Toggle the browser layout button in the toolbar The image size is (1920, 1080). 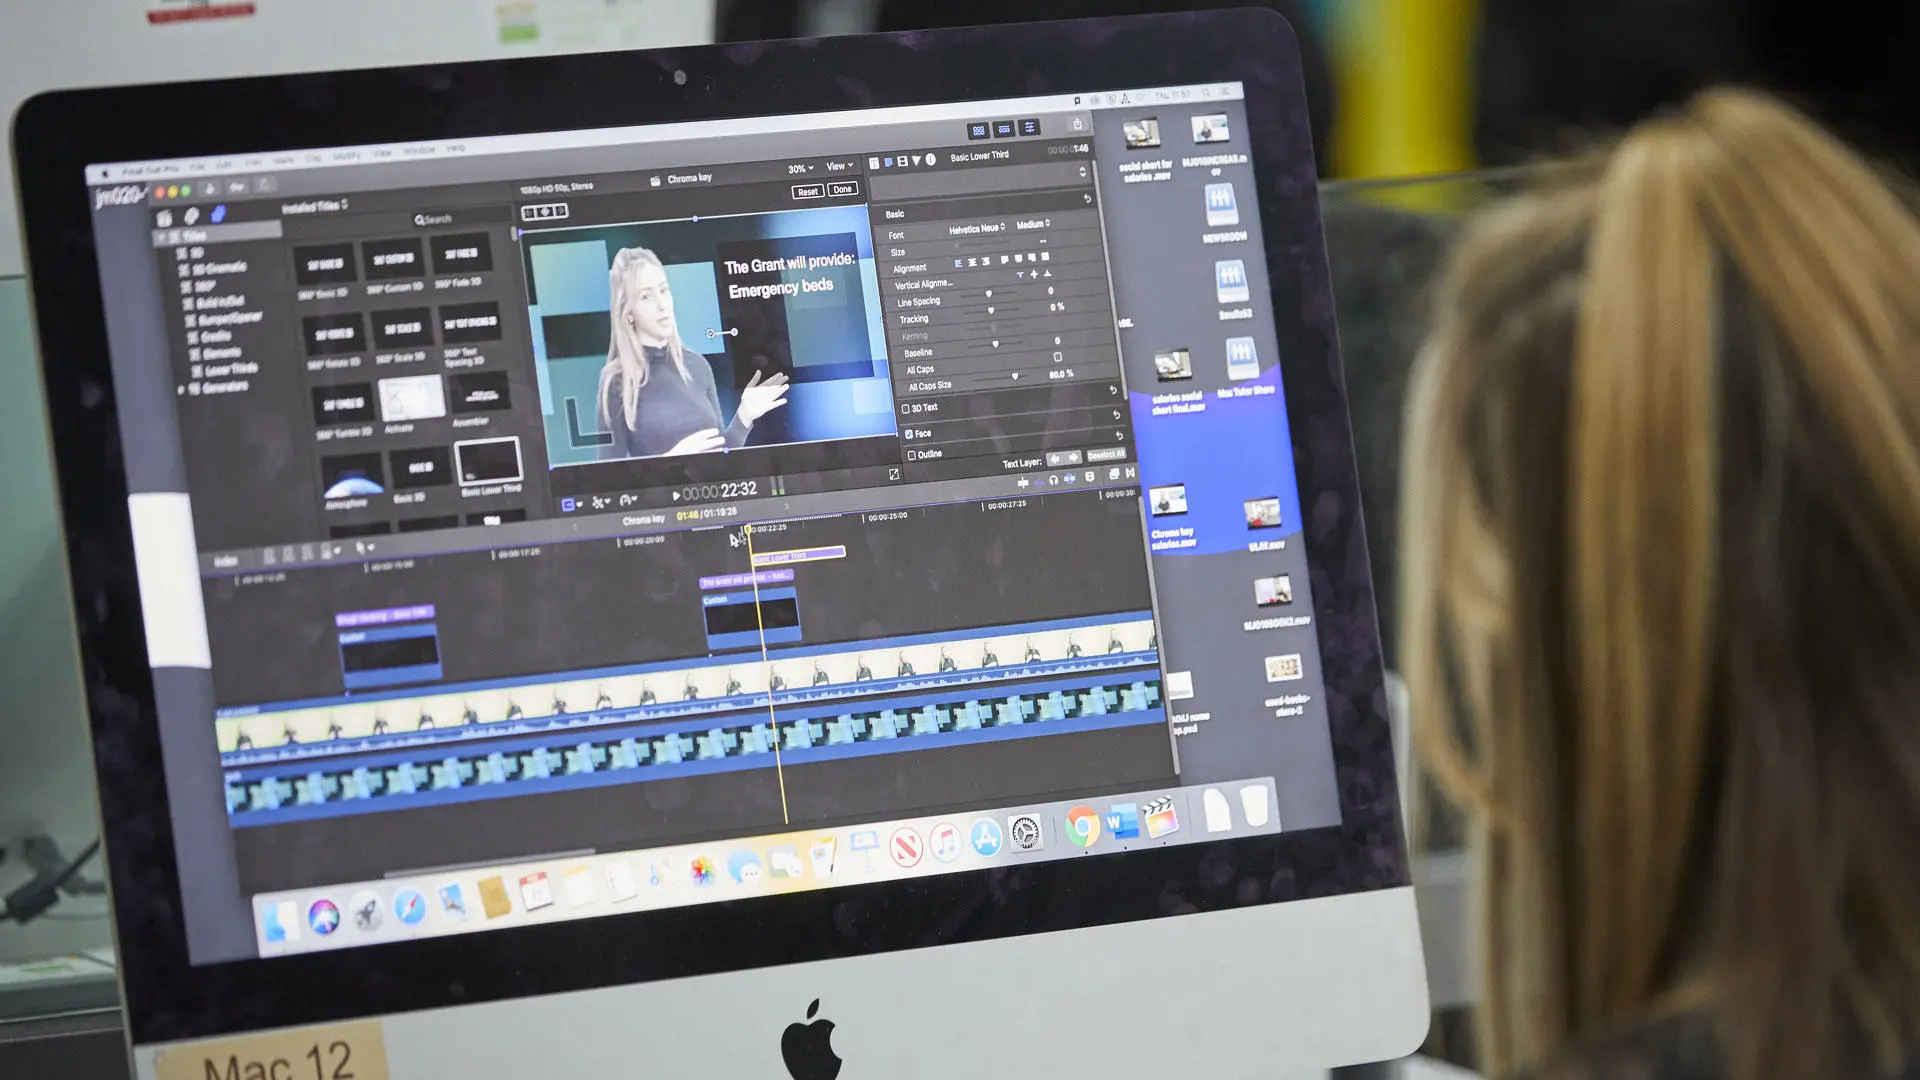click(x=979, y=130)
